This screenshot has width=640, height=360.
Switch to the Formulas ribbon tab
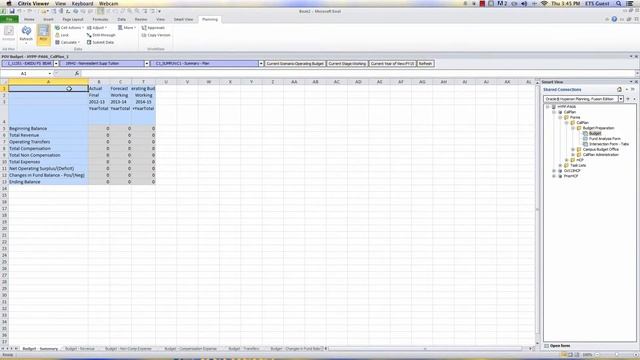(x=100, y=19)
